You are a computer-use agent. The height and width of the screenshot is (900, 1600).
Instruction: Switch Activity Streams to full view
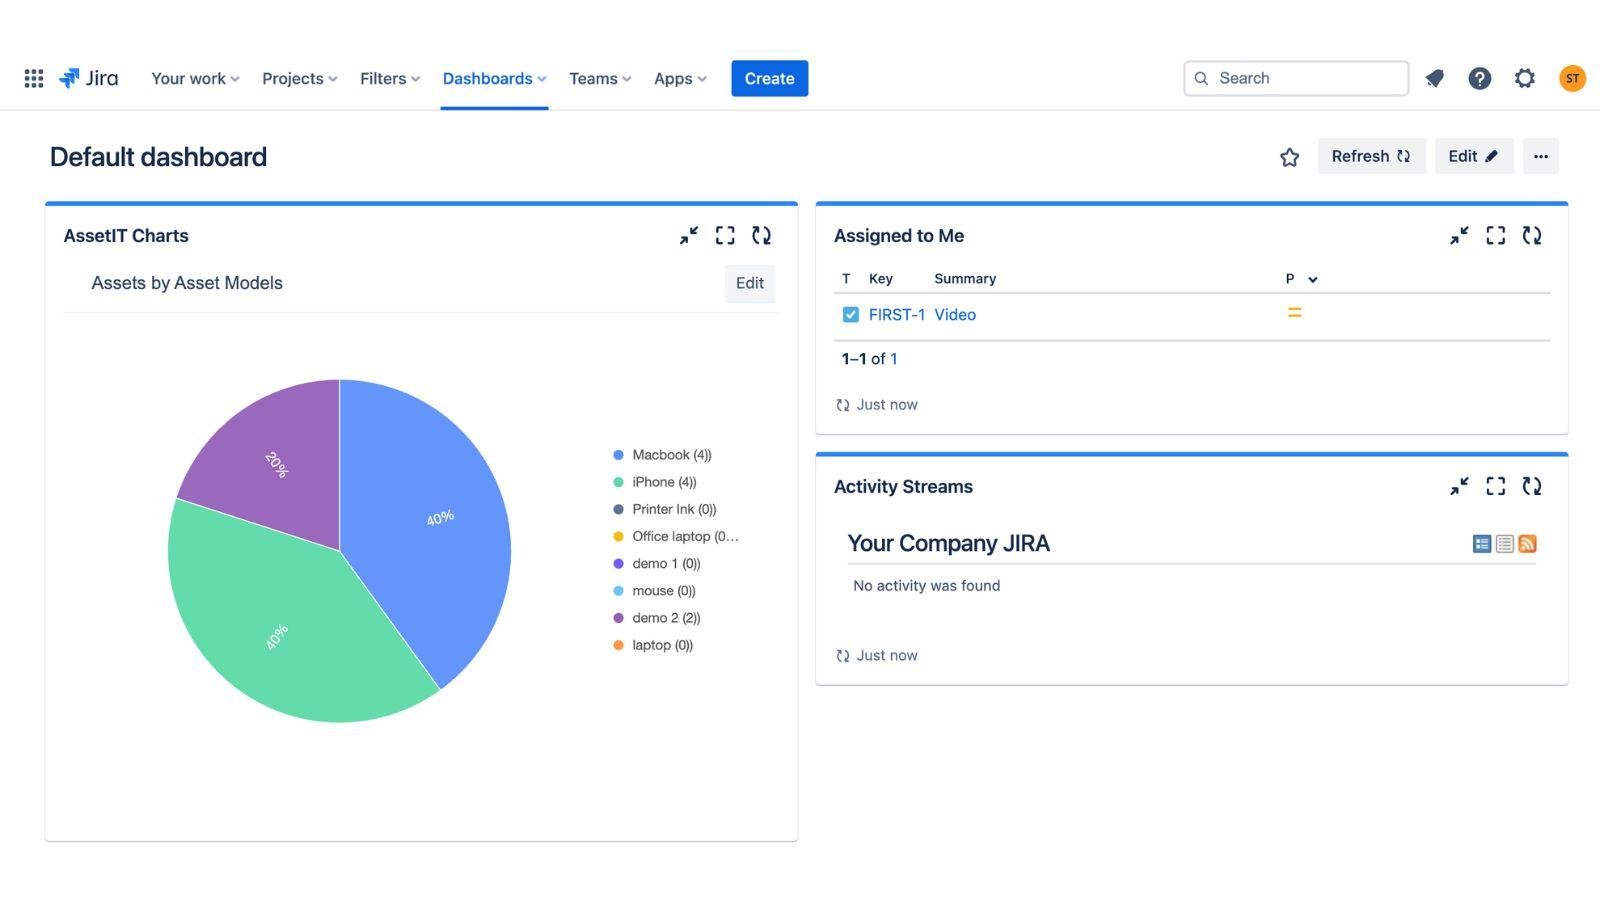(x=1482, y=544)
